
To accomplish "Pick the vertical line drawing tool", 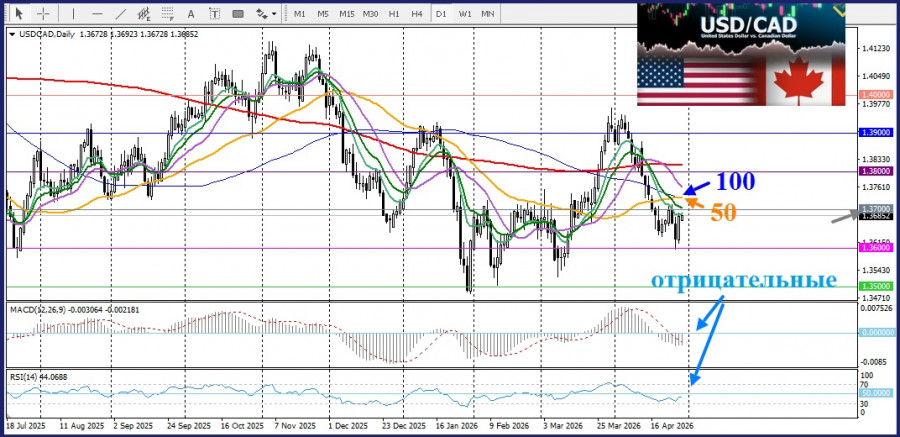I will [73, 14].
